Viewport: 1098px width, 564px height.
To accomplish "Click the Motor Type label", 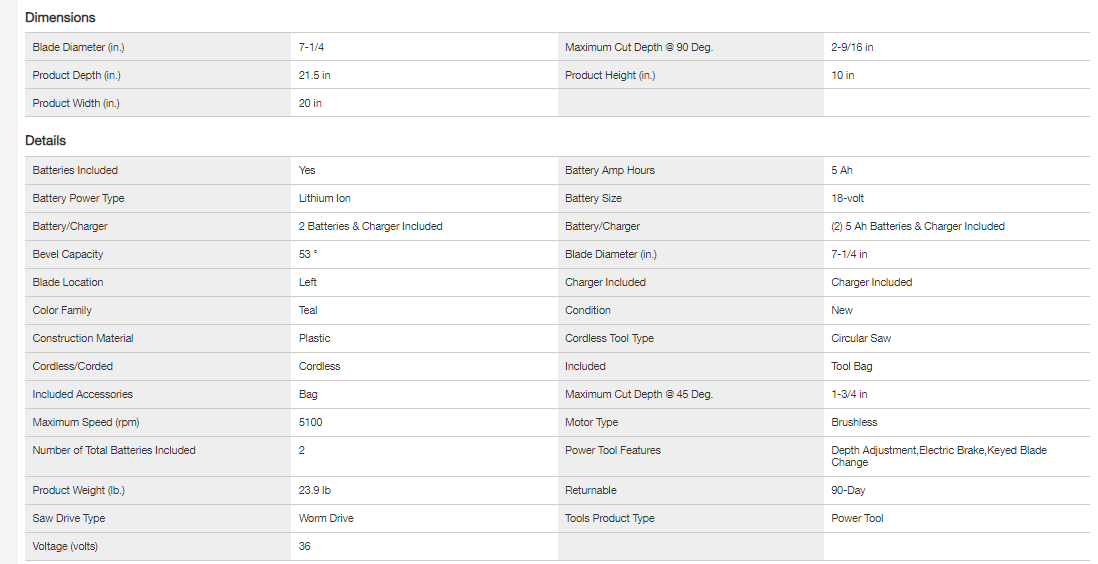I will (x=592, y=422).
